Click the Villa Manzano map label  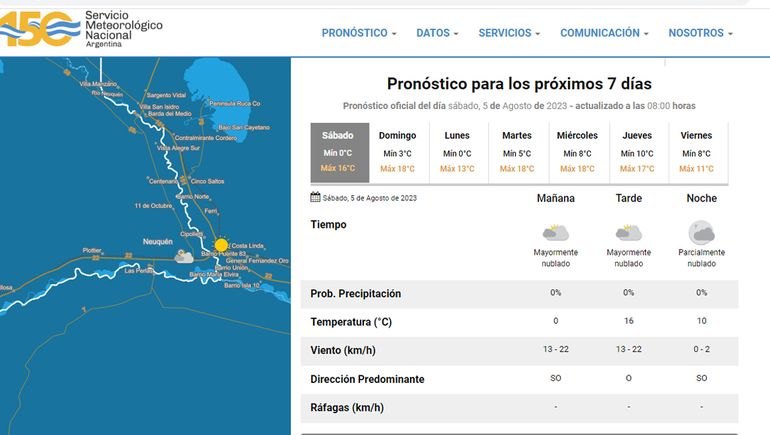(x=98, y=84)
